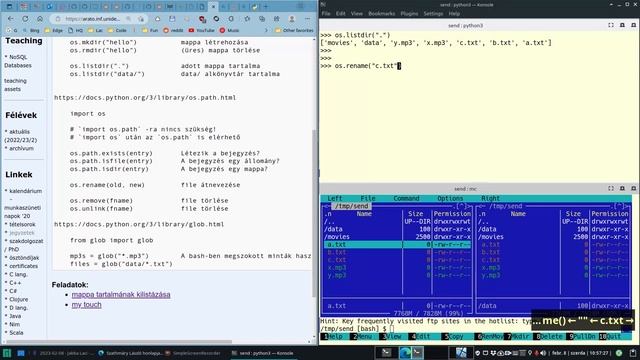Open the Fun favorites folder
The image size is (640, 360).
point(150,30)
